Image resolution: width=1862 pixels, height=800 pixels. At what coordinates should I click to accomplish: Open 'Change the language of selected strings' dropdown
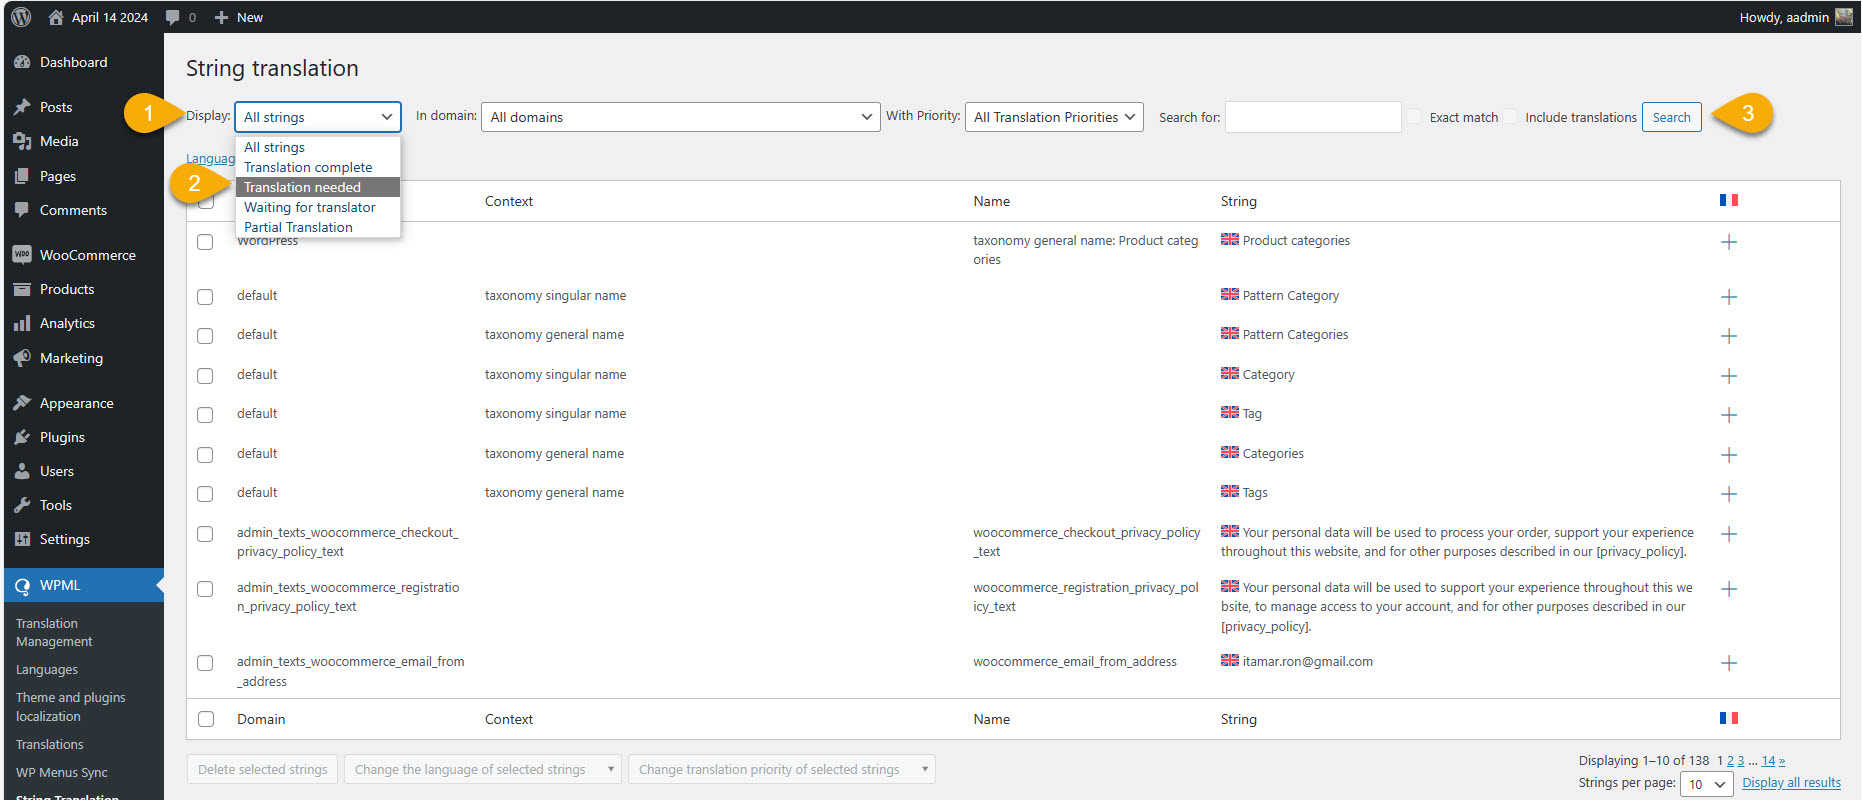483,769
